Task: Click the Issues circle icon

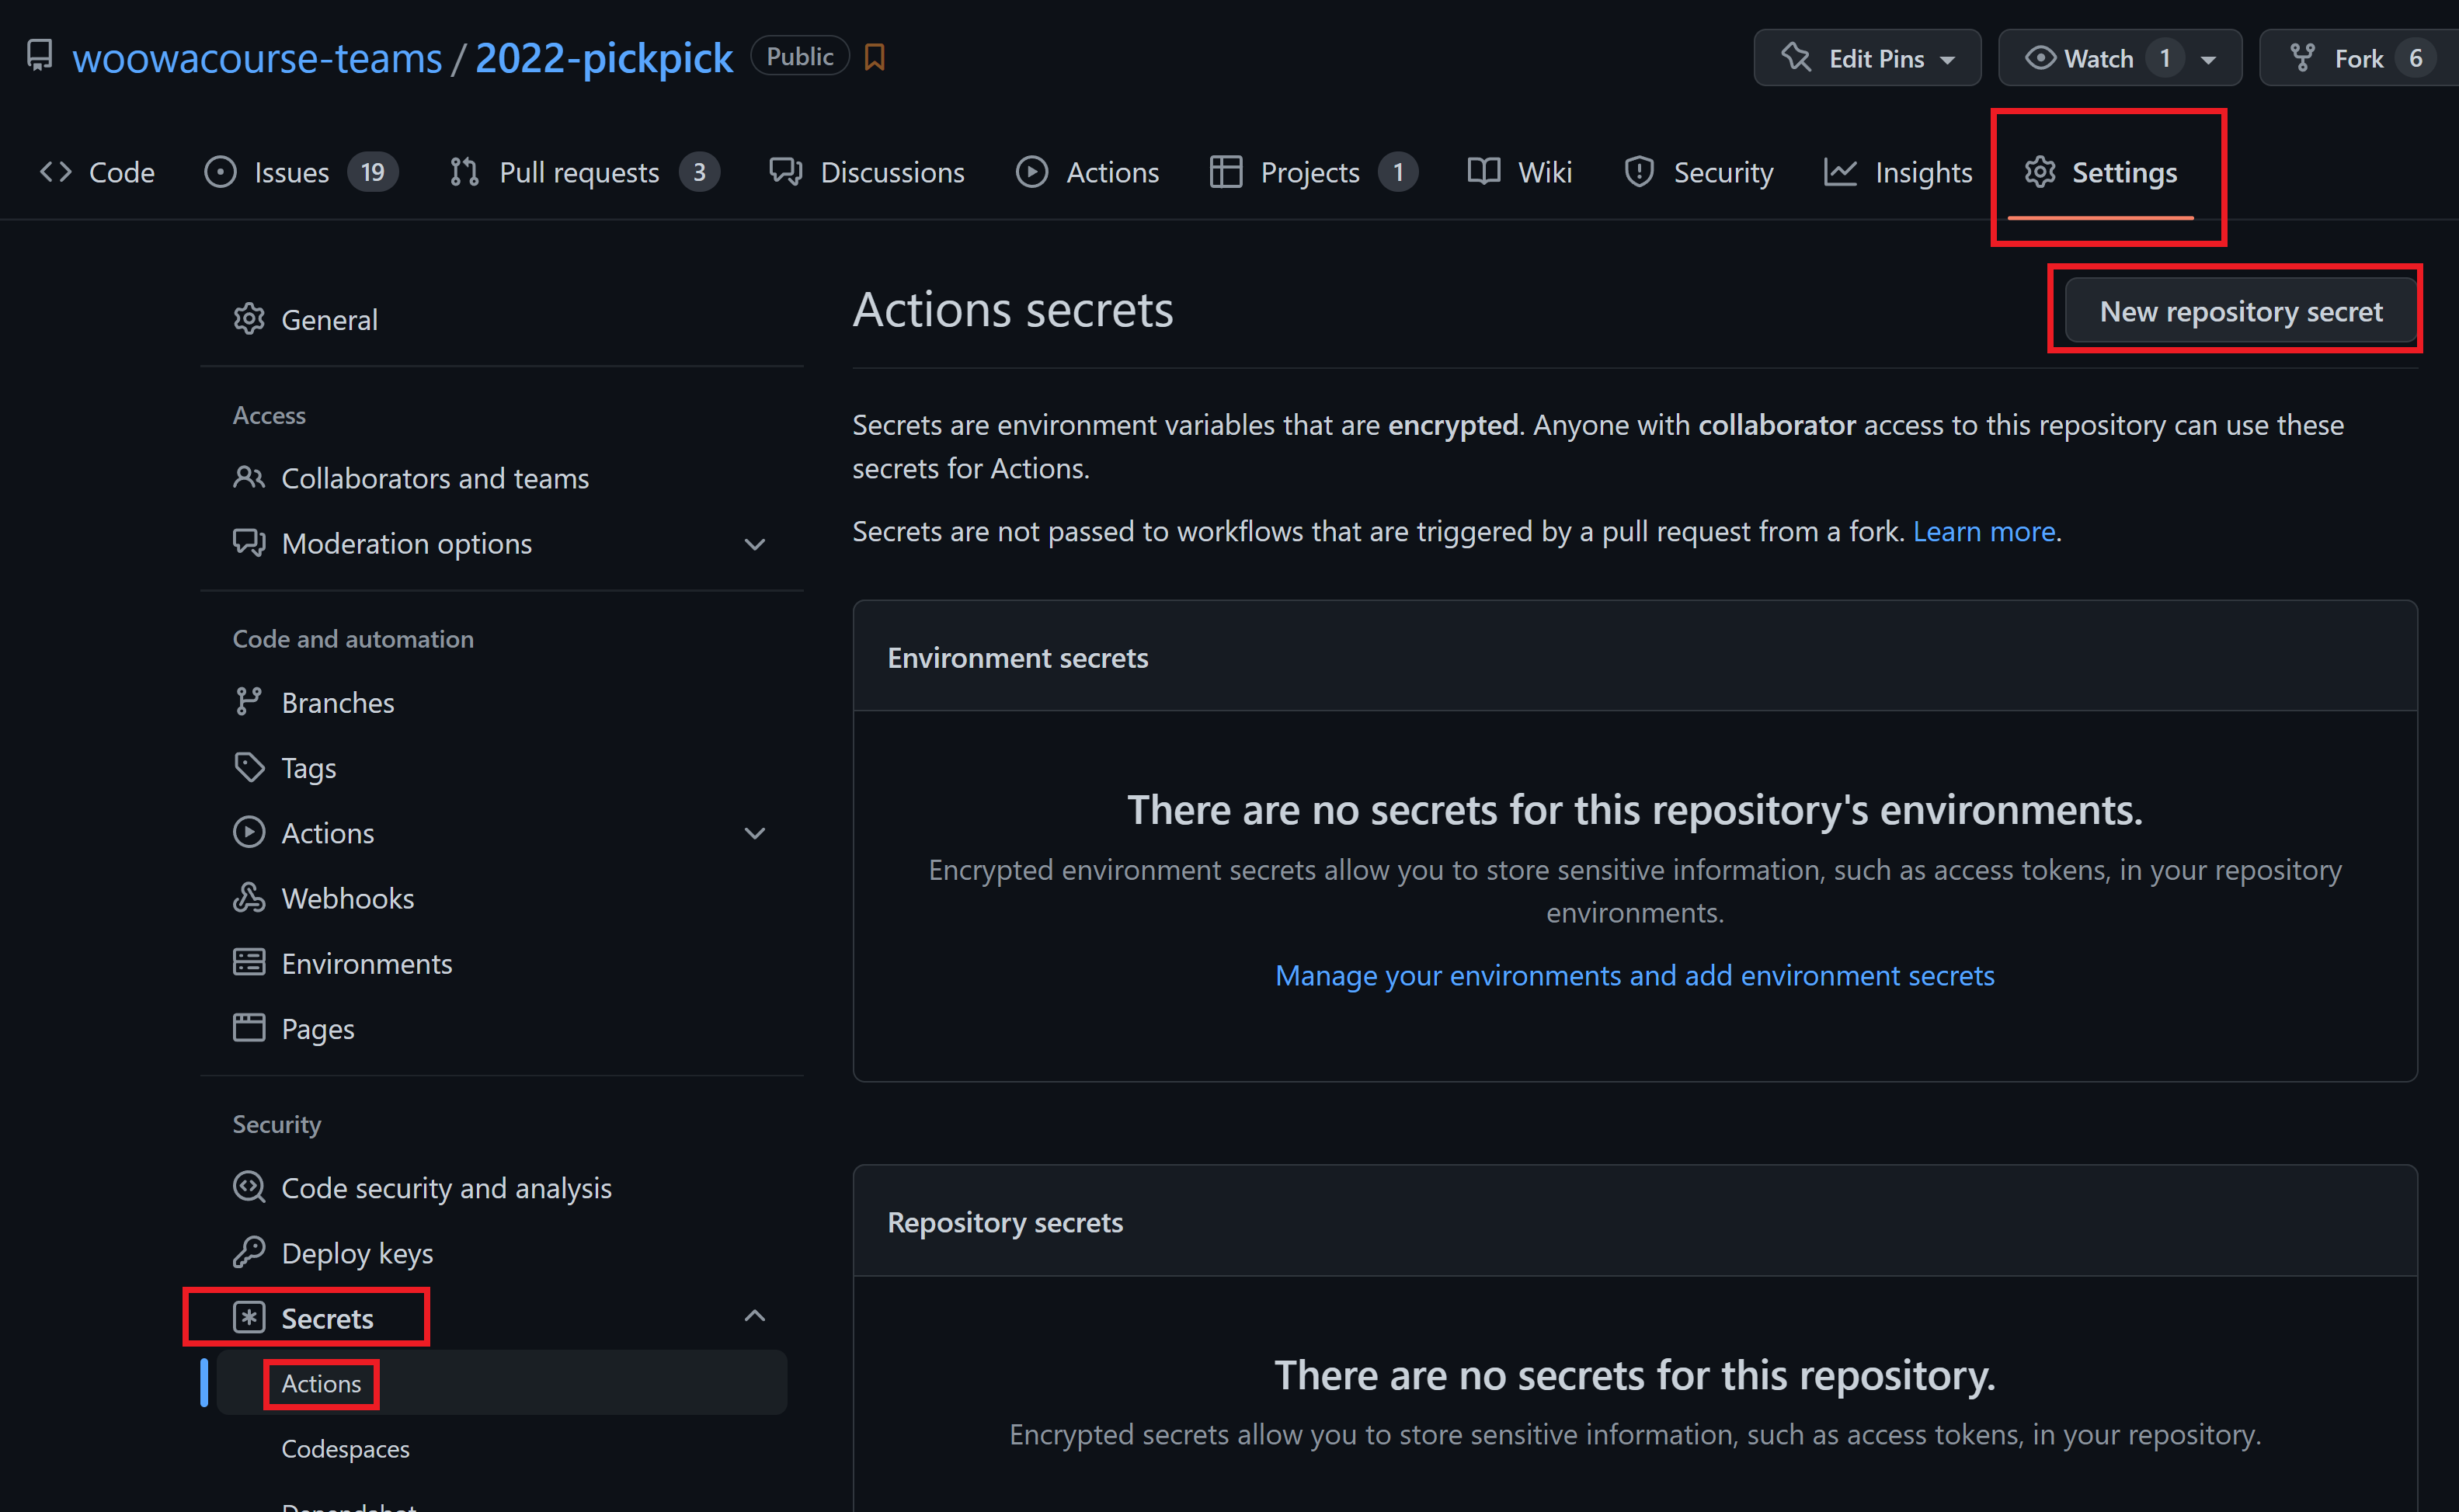Action: click(x=220, y=172)
